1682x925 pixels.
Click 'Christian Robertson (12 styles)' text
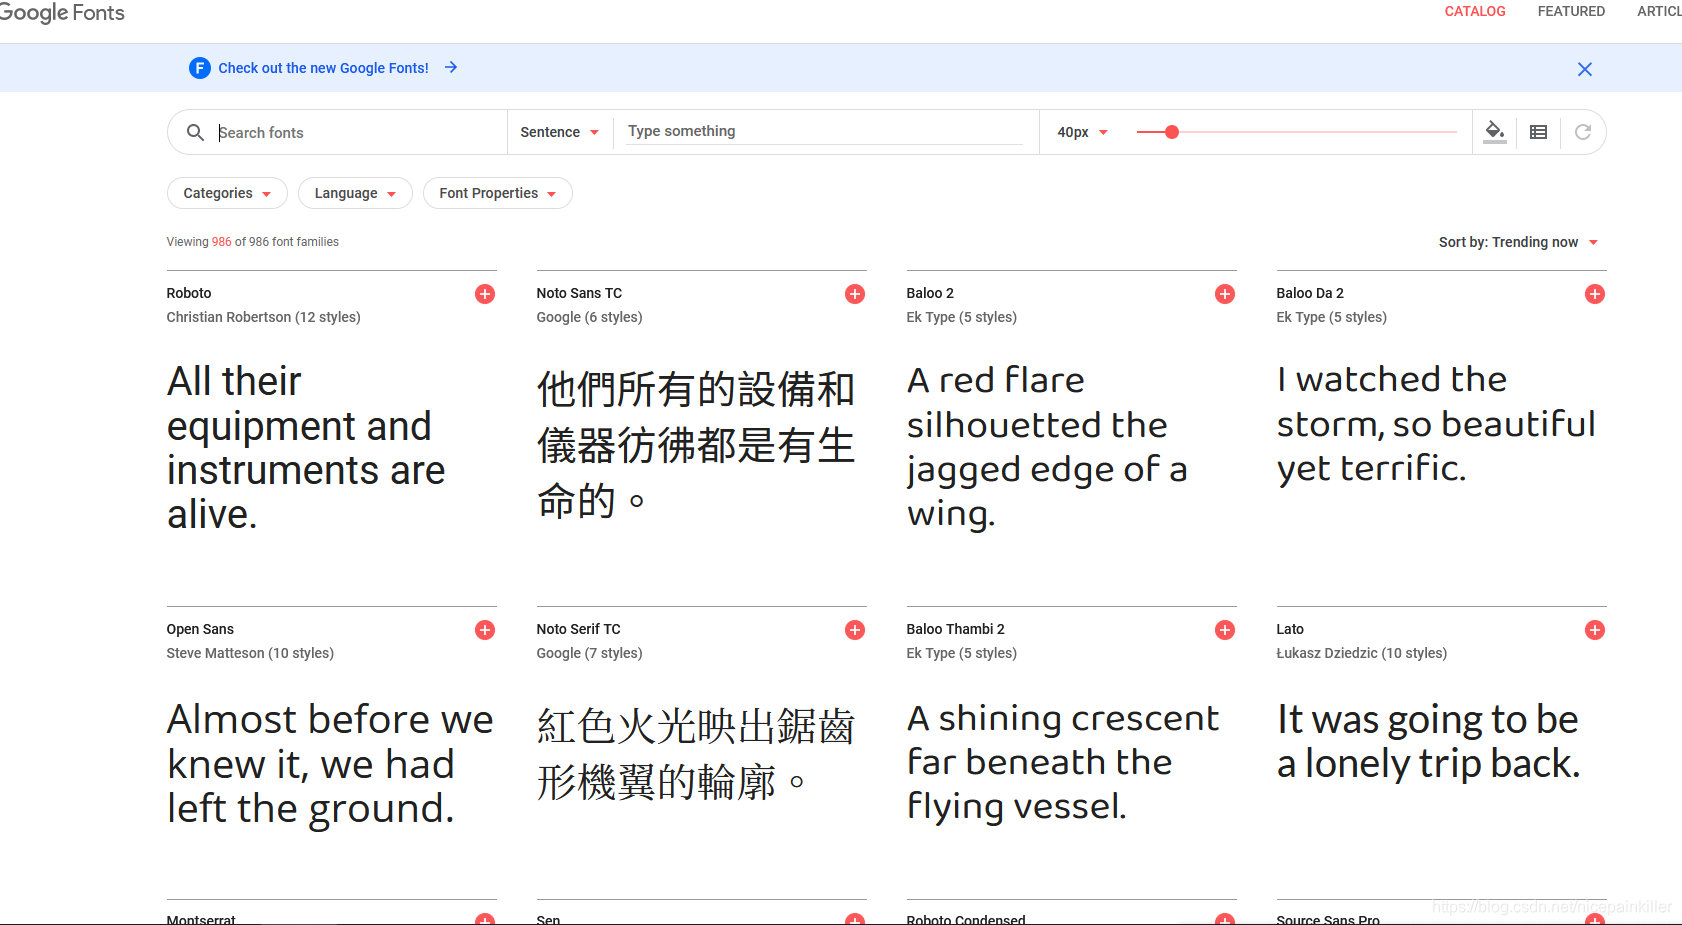(x=263, y=317)
